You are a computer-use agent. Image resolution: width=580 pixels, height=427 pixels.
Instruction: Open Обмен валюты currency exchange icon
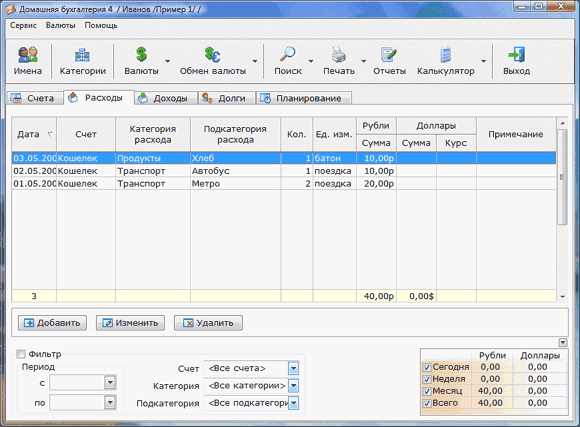click(x=212, y=54)
